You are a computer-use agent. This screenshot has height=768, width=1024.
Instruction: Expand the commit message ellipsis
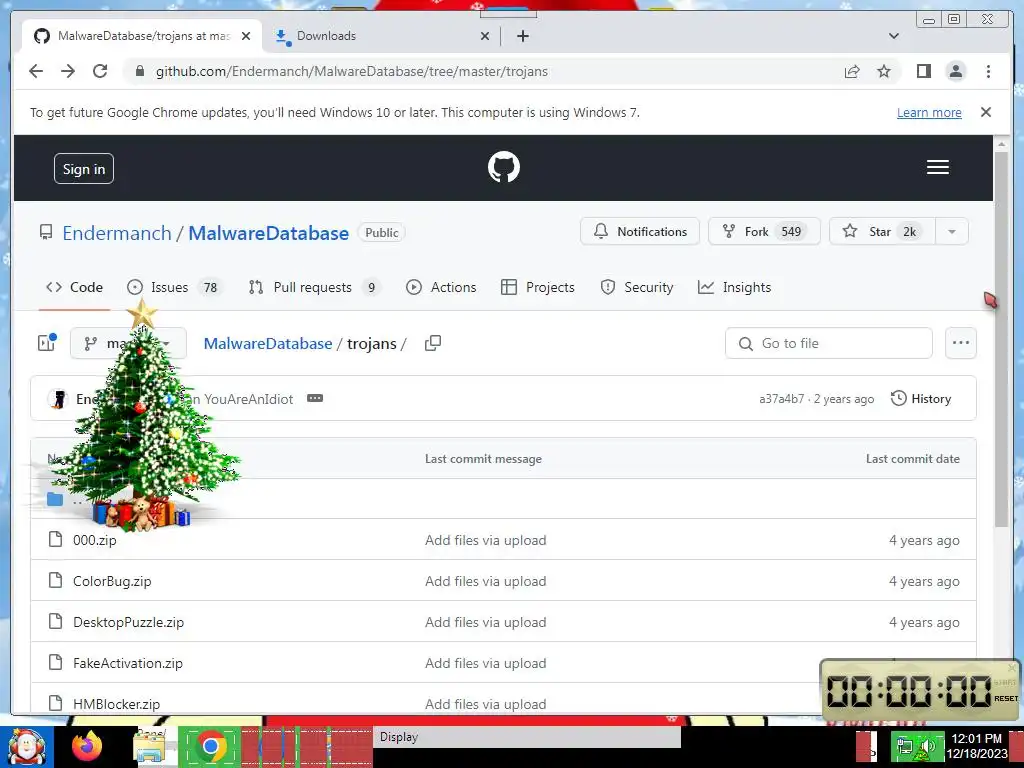pos(315,398)
